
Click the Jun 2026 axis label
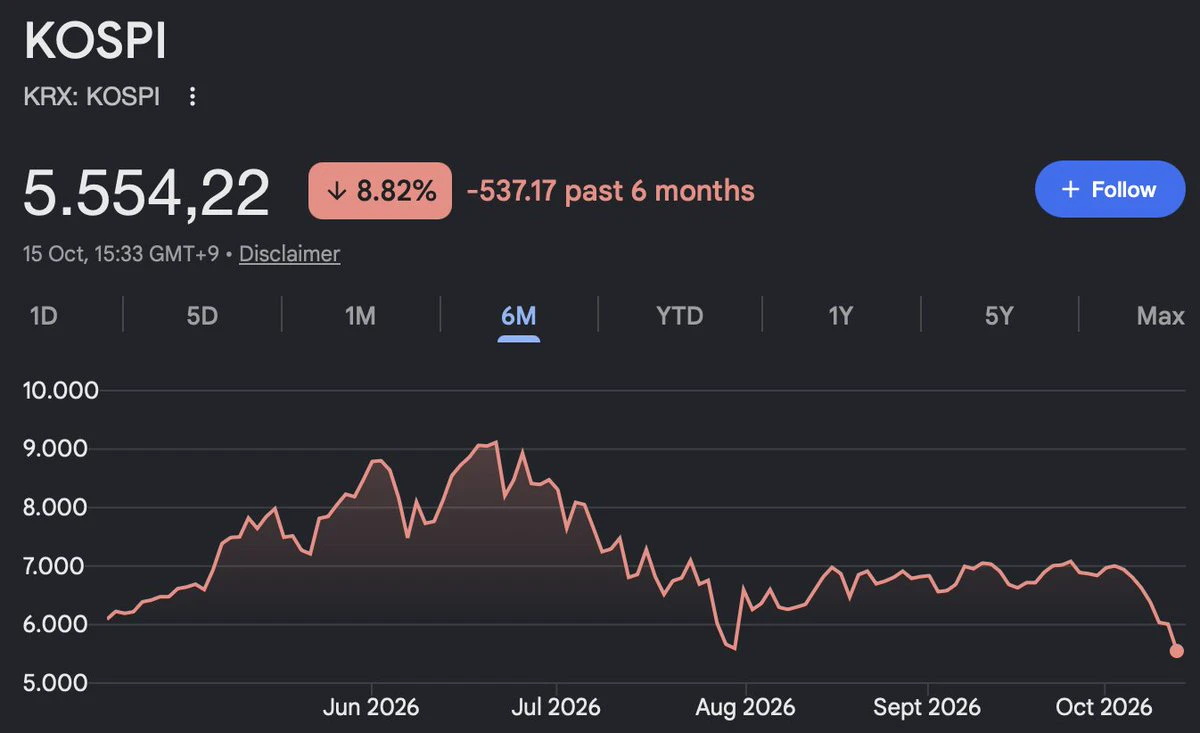(371, 707)
